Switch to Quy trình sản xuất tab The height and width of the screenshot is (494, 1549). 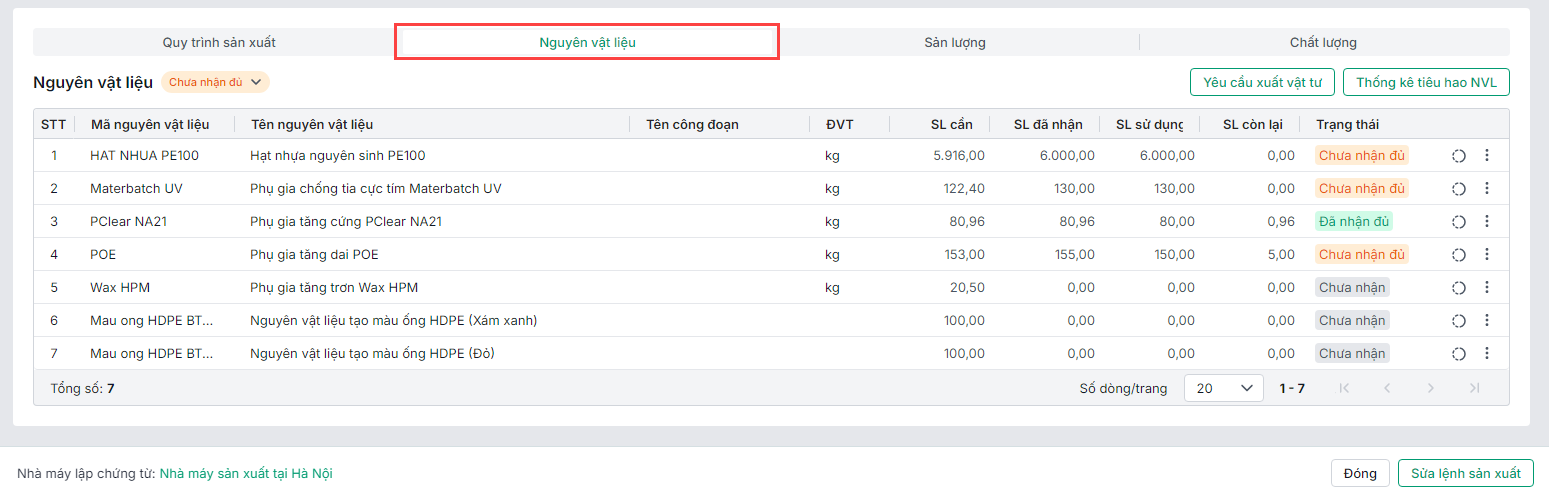coord(219,42)
